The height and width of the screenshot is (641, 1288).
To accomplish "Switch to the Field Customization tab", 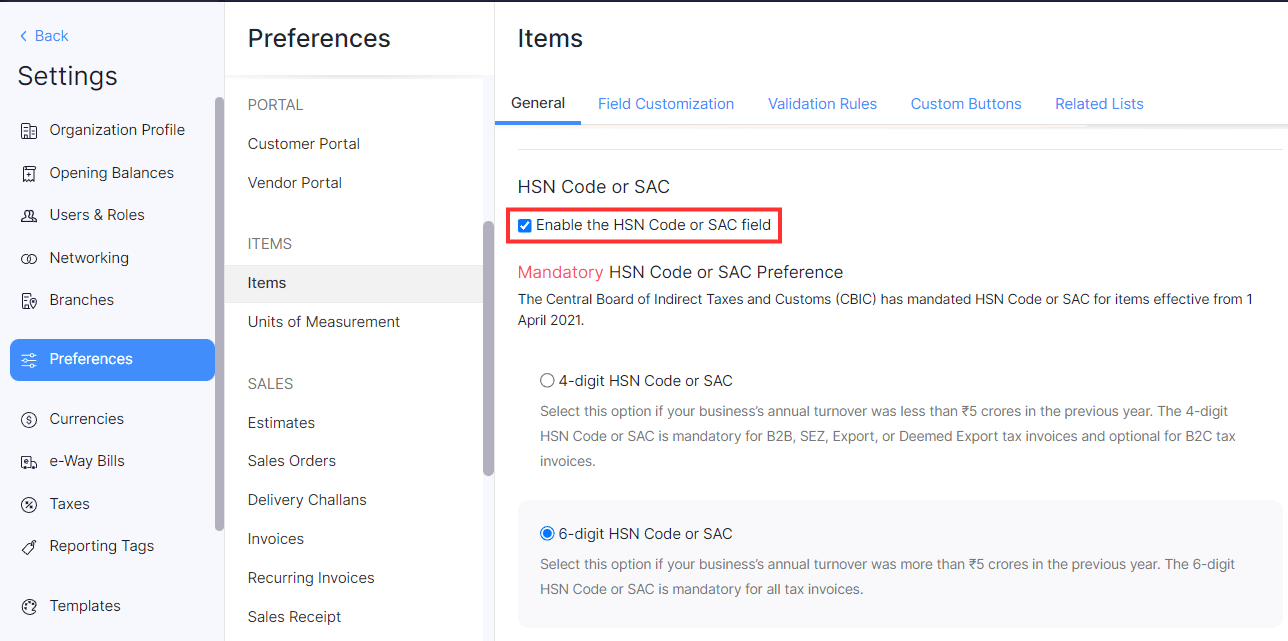I will click(x=666, y=103).
